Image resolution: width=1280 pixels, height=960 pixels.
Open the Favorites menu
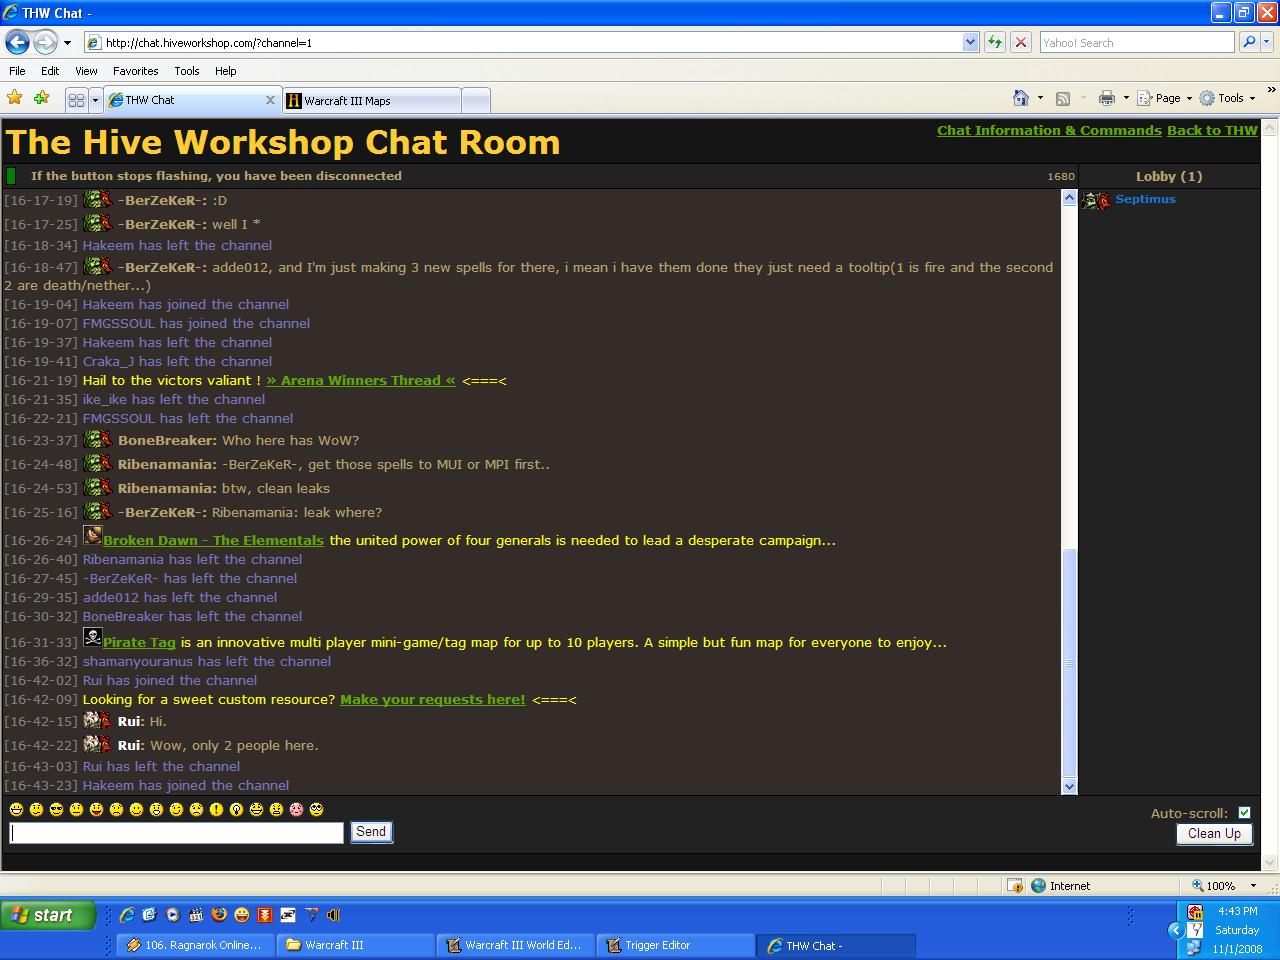pyautogui.click(x=135, y=71)
